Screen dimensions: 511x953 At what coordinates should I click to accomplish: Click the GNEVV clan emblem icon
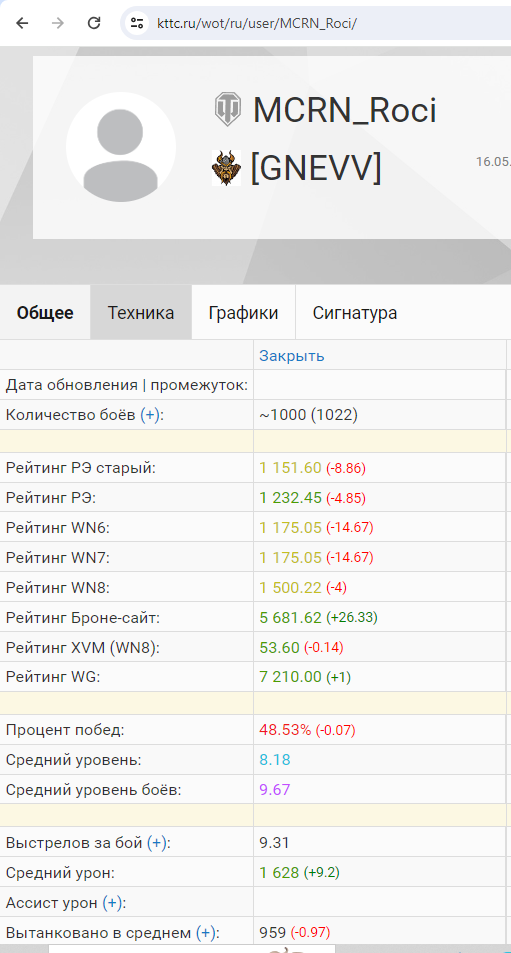click(x=226, y=168)
